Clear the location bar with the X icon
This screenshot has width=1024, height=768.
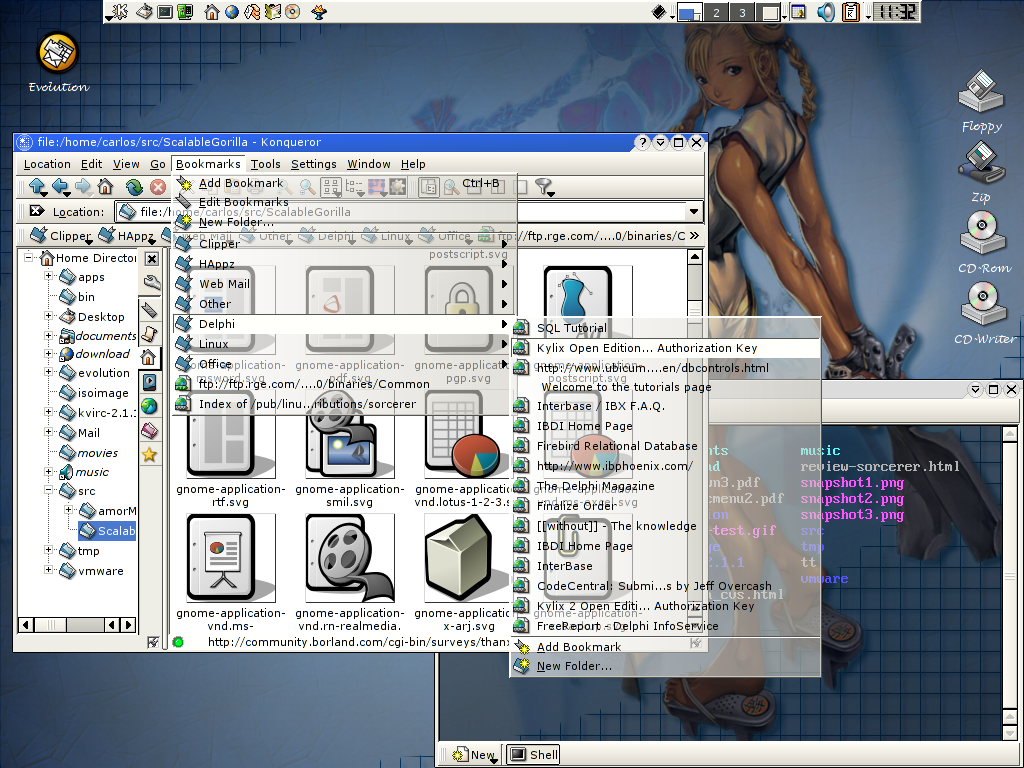pos(37,211)
